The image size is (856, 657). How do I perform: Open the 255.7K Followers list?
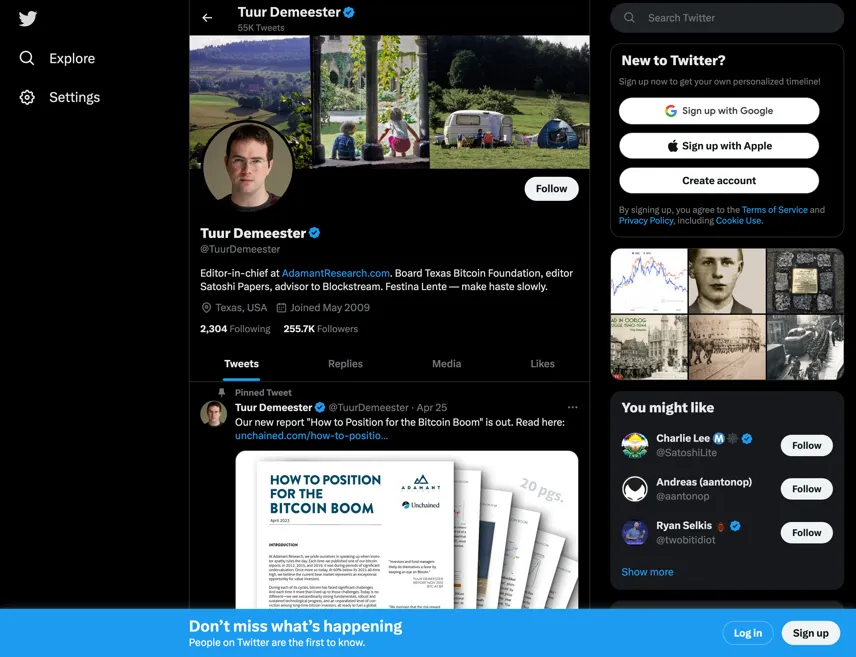[x=320, y=329]
